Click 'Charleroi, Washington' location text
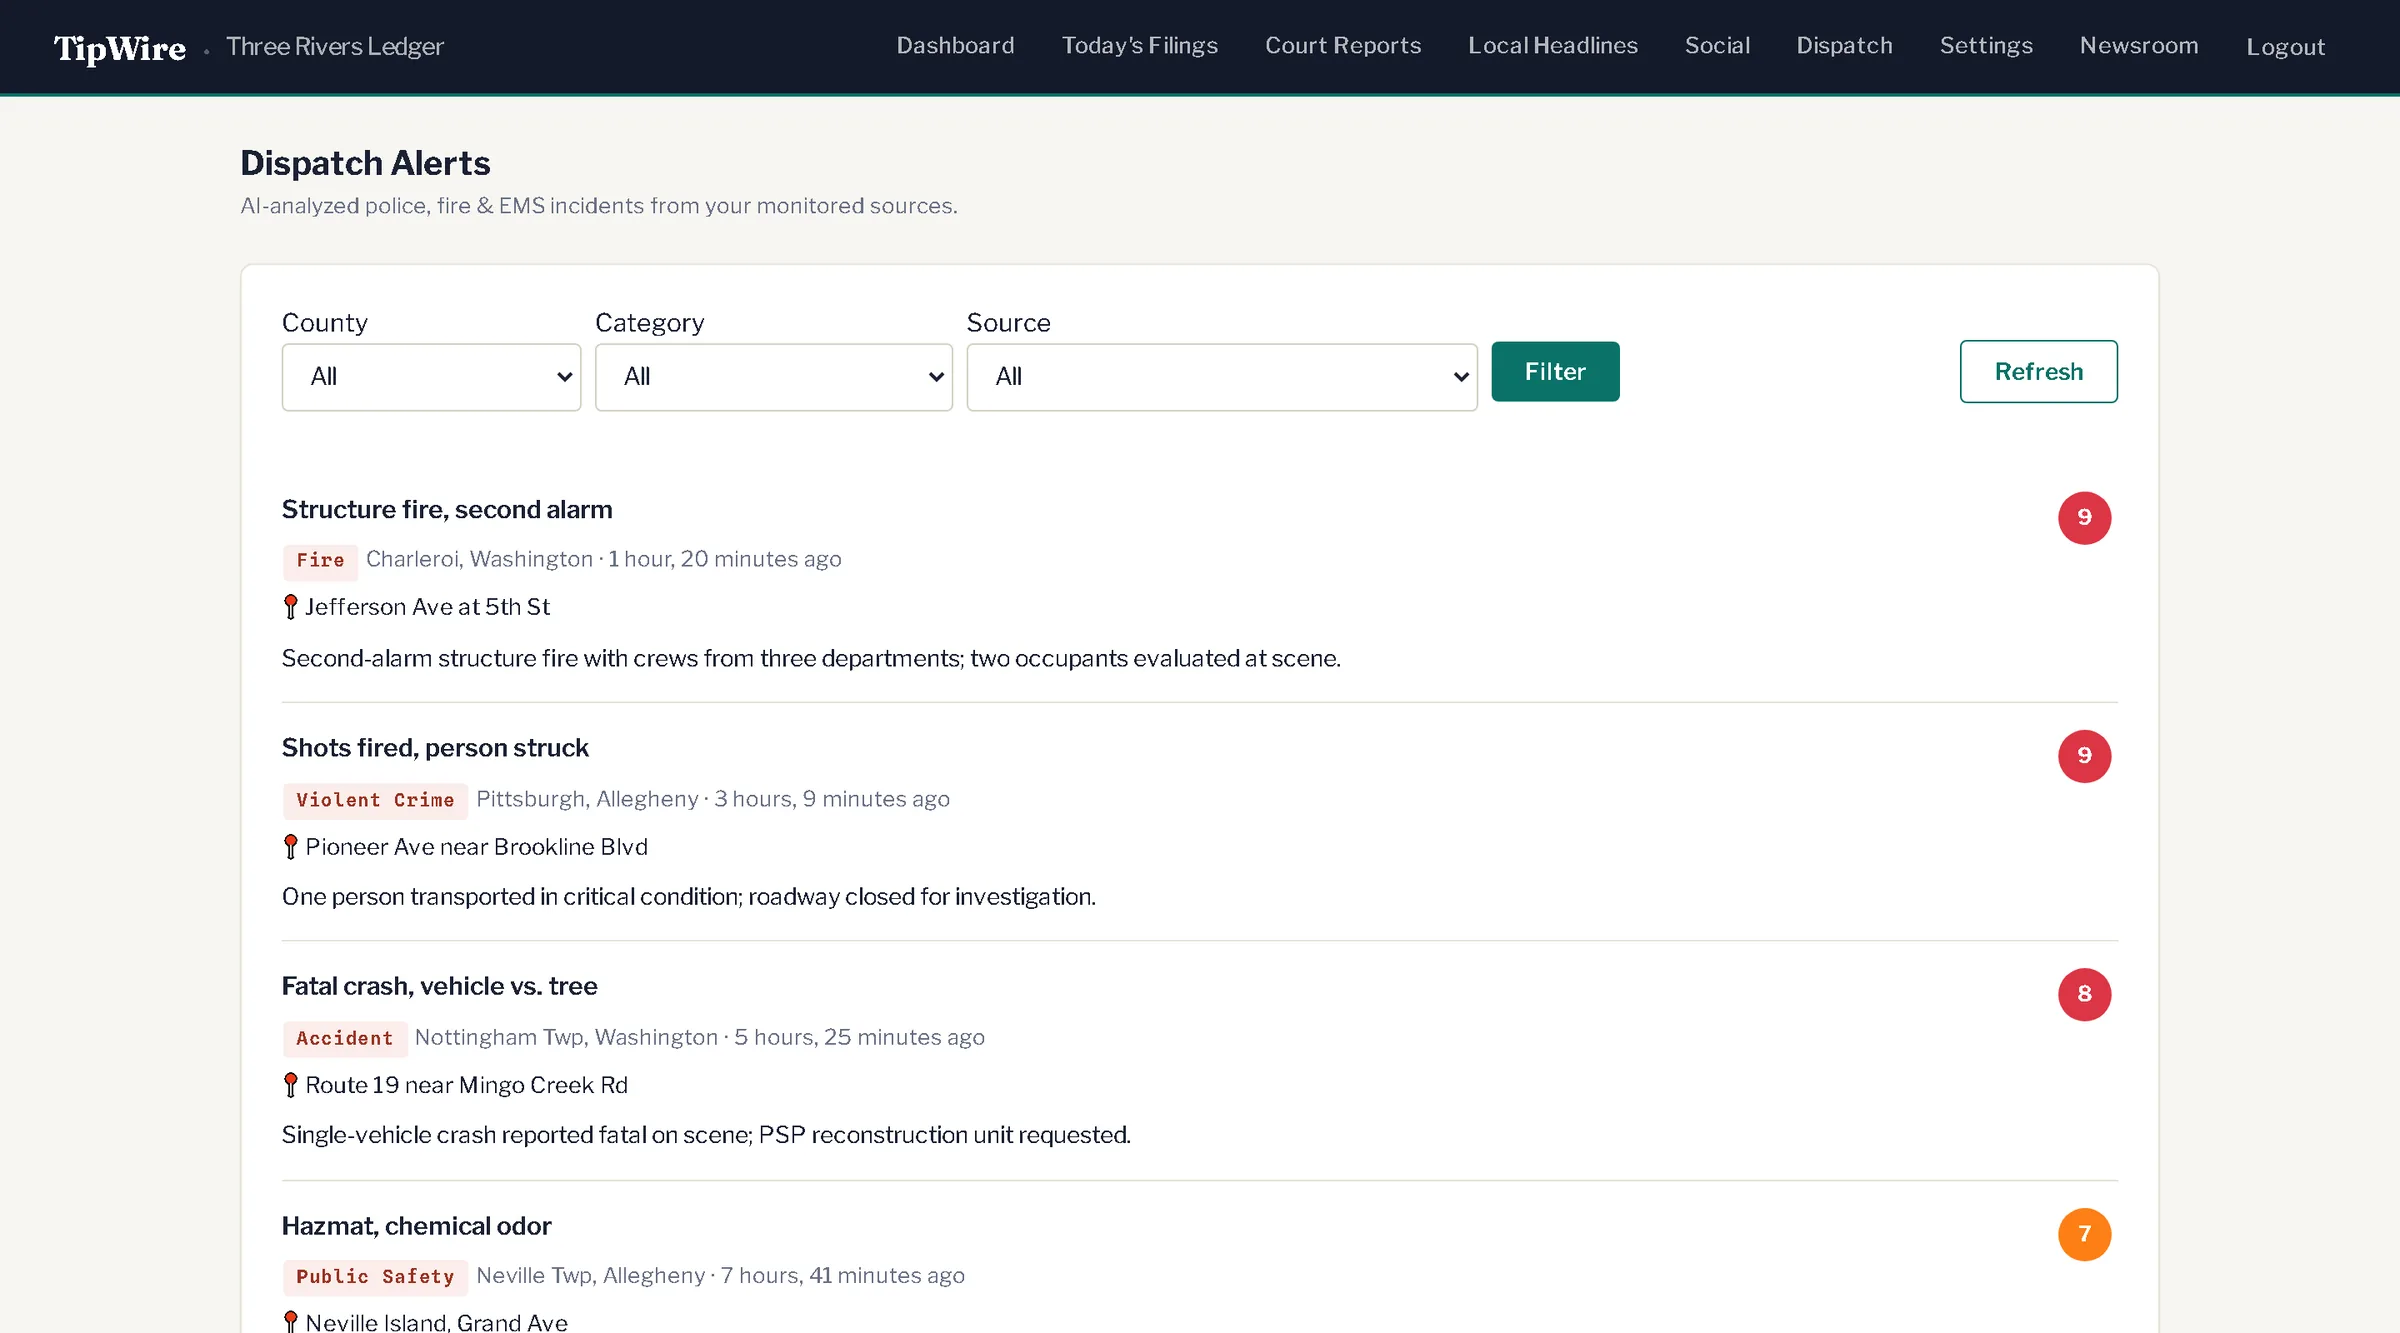This screenshot has width=2400, height=1333. coord(479,559)
